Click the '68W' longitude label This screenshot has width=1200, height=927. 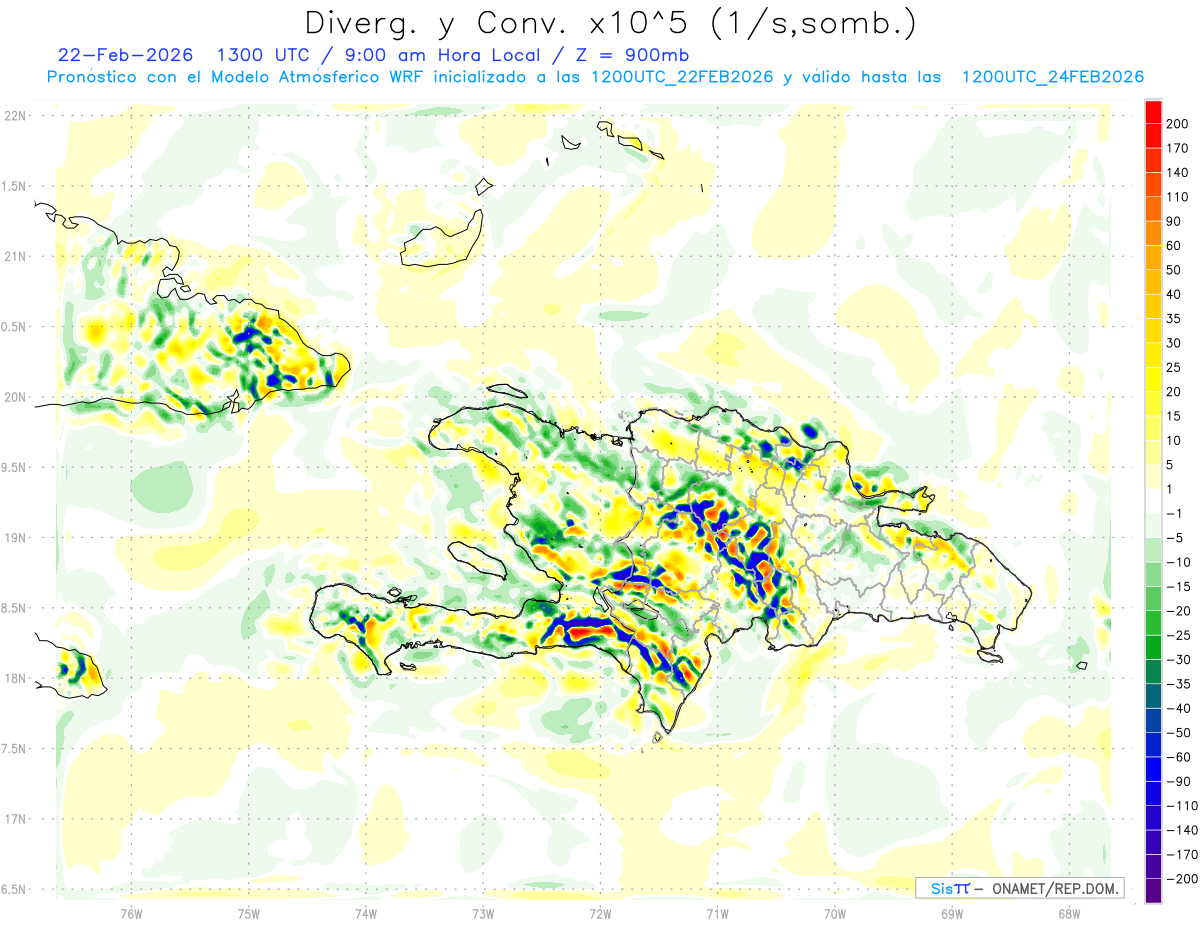tap(1069, 912)
